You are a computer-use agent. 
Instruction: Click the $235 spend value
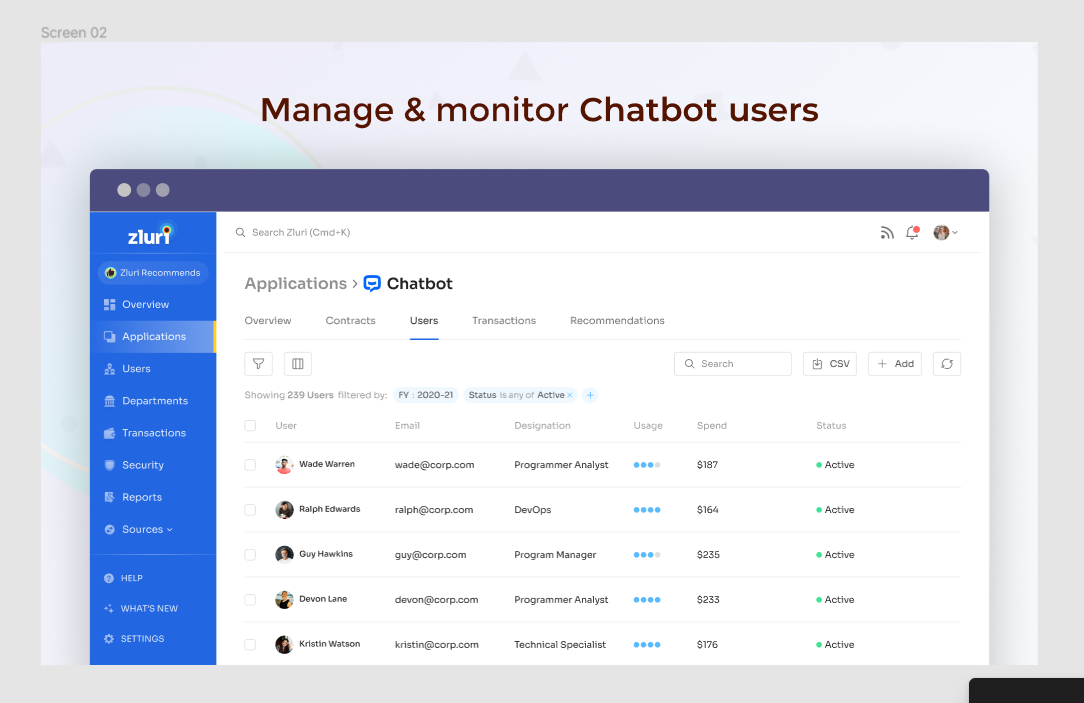pos(709,555)
